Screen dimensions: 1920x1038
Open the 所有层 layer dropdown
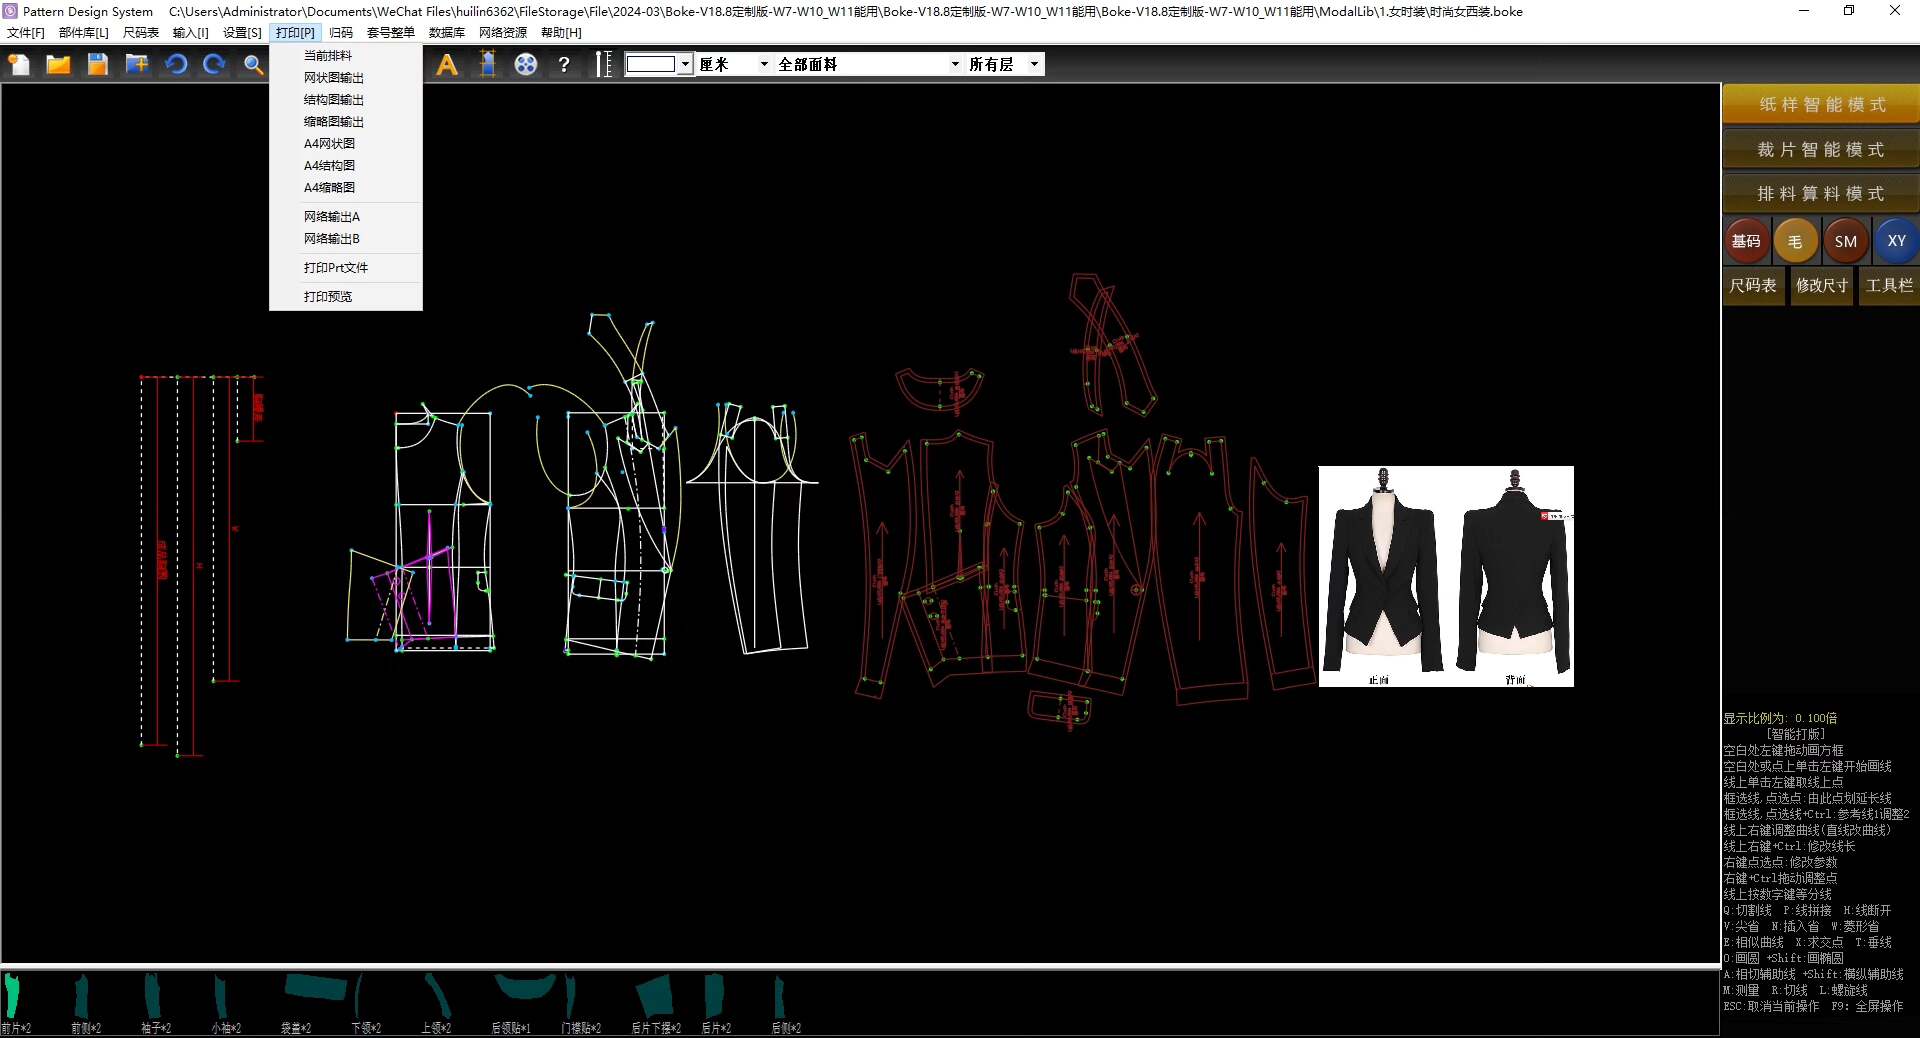coord(1034,64)
